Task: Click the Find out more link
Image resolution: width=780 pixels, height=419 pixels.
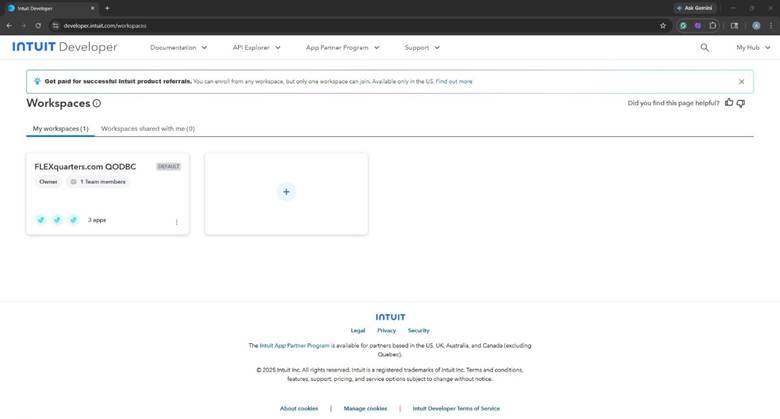Action: 454,81
